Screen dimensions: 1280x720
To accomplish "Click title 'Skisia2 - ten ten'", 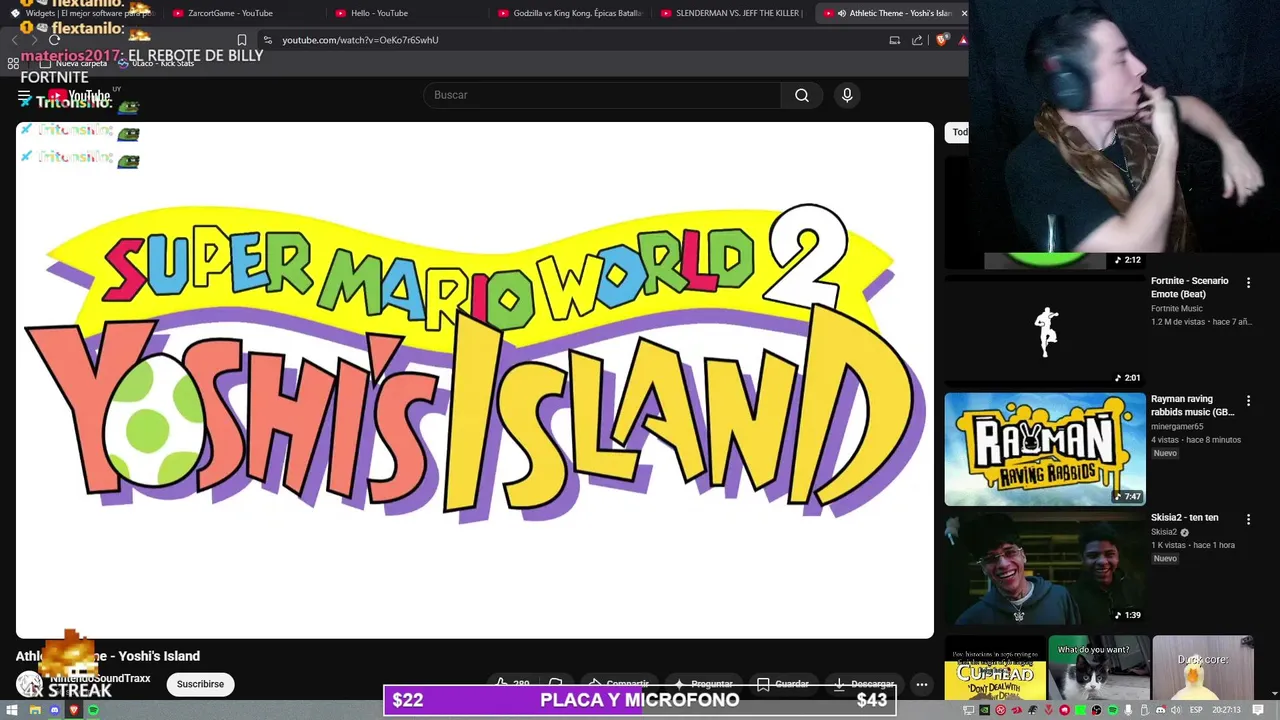I will (1185, 517).
